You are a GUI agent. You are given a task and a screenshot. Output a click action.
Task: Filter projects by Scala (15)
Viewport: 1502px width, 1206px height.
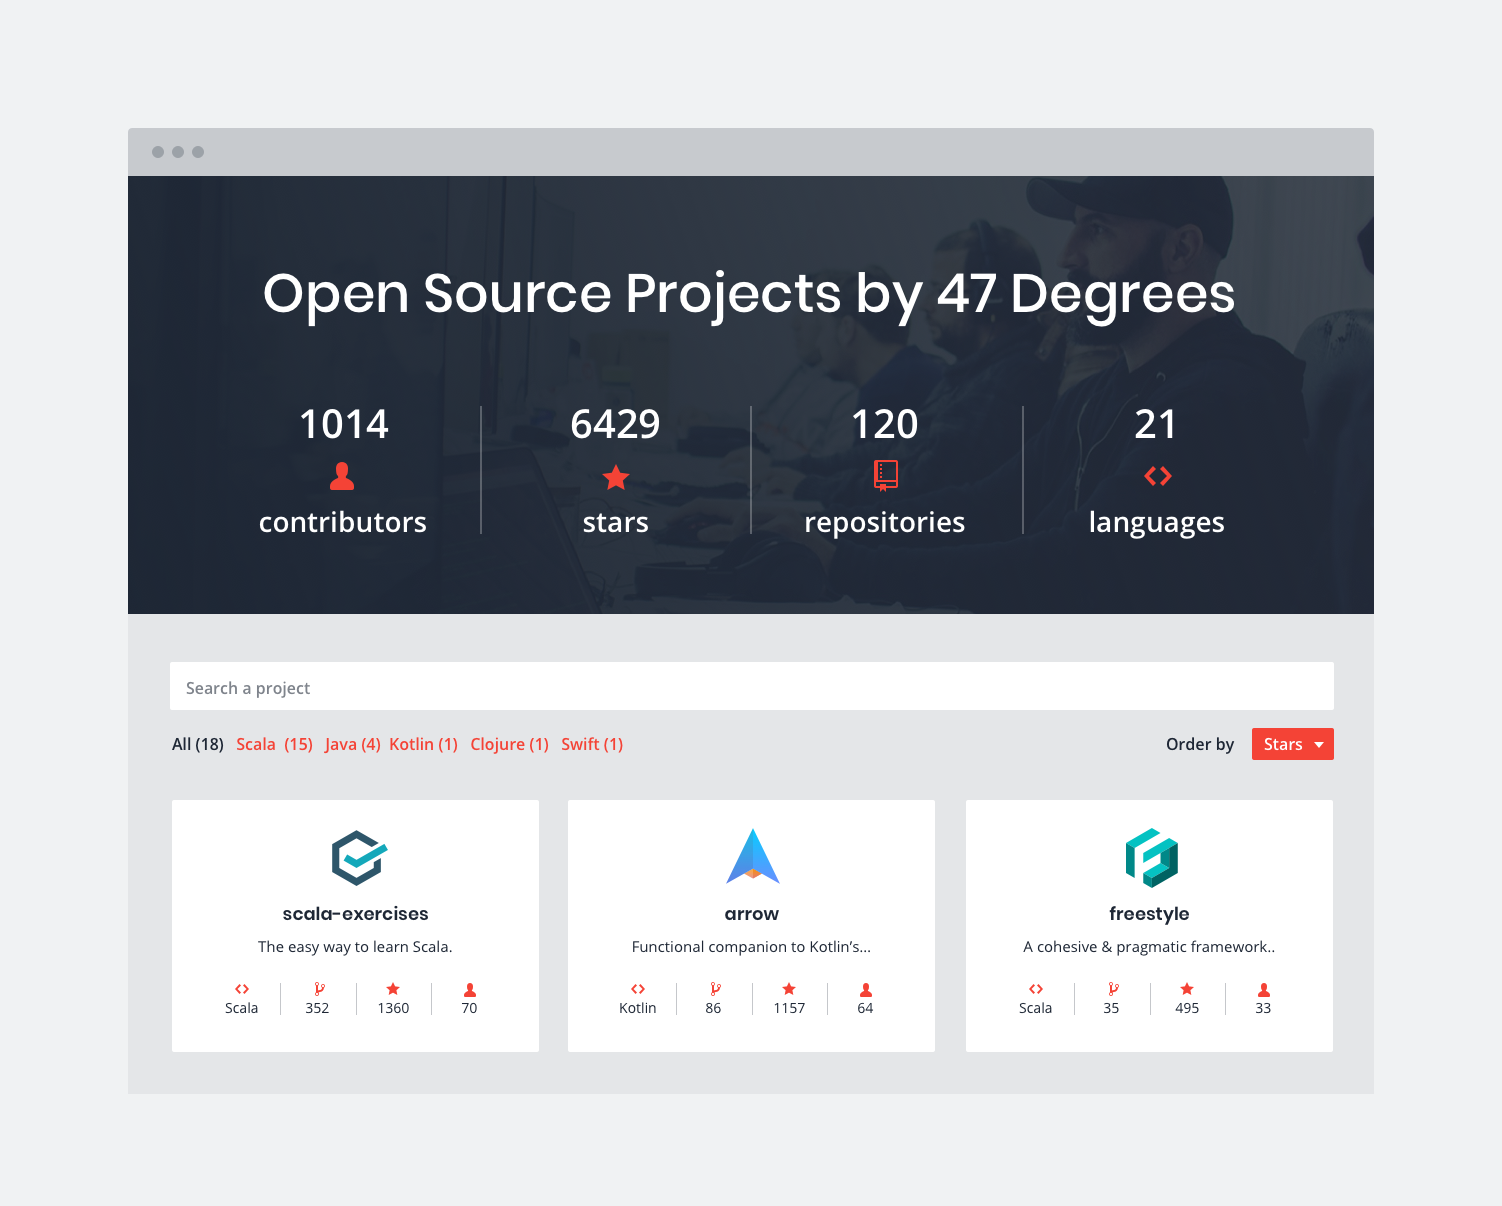tap(274, 744)
